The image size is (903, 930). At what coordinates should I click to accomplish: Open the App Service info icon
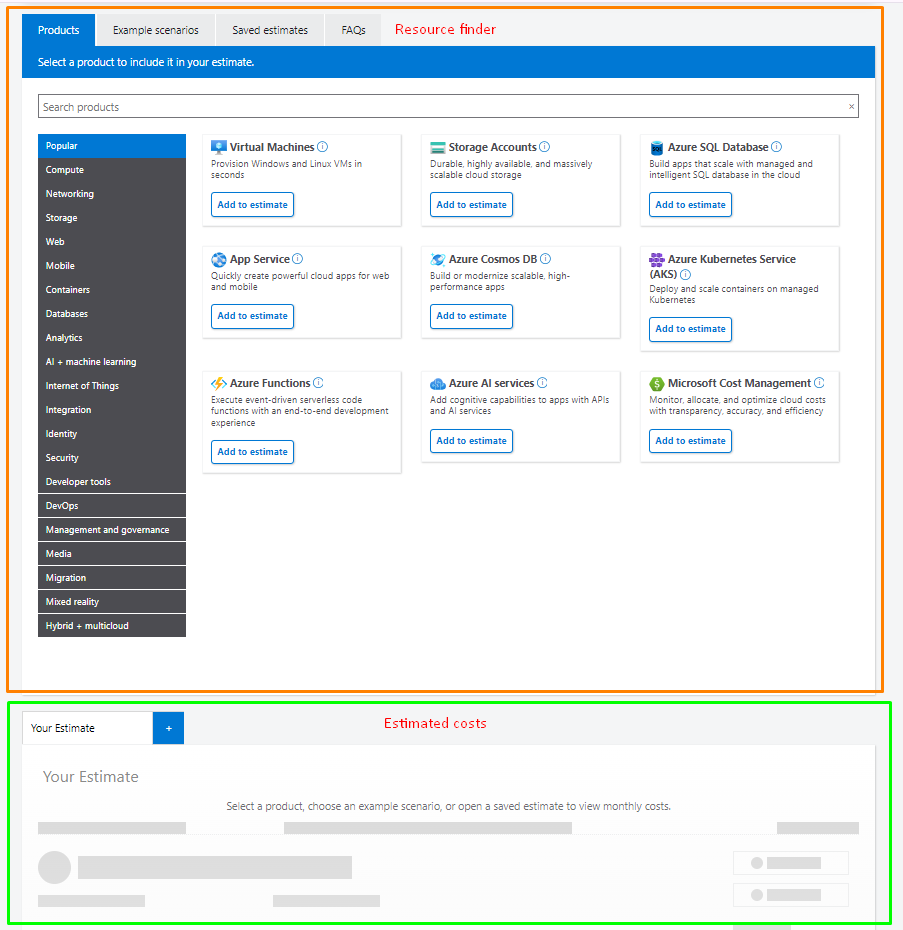pos(297,259)
